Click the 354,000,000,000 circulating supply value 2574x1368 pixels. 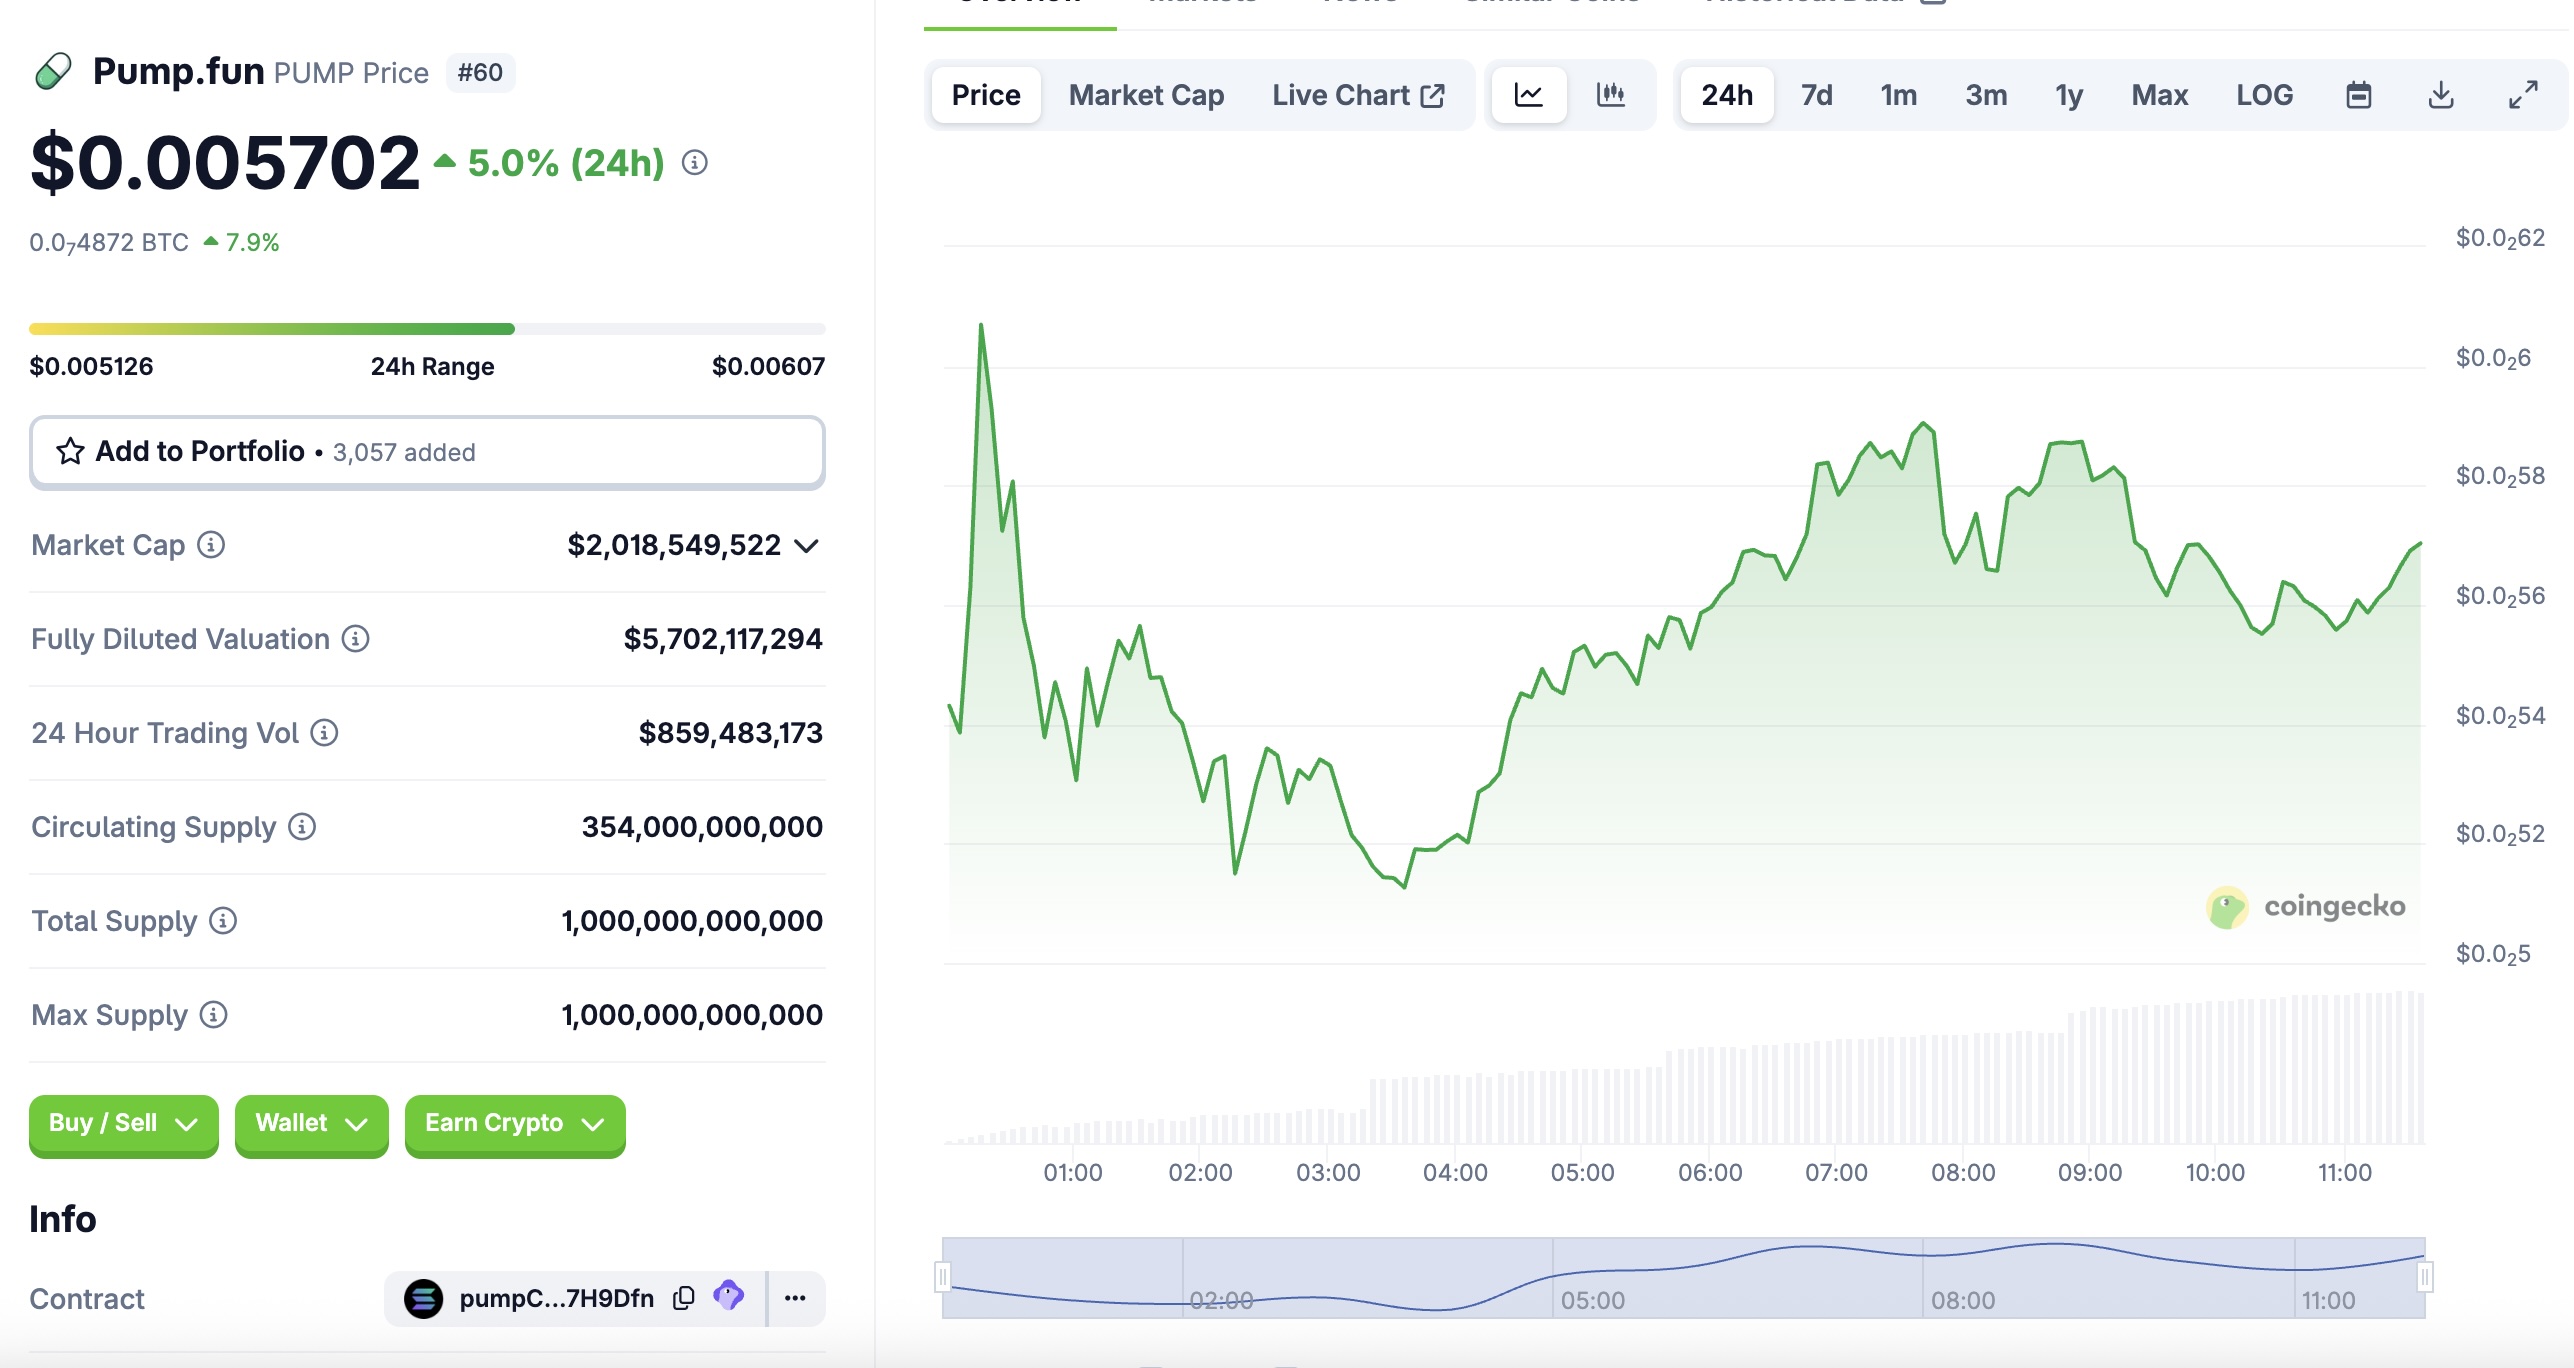point(702,827)
